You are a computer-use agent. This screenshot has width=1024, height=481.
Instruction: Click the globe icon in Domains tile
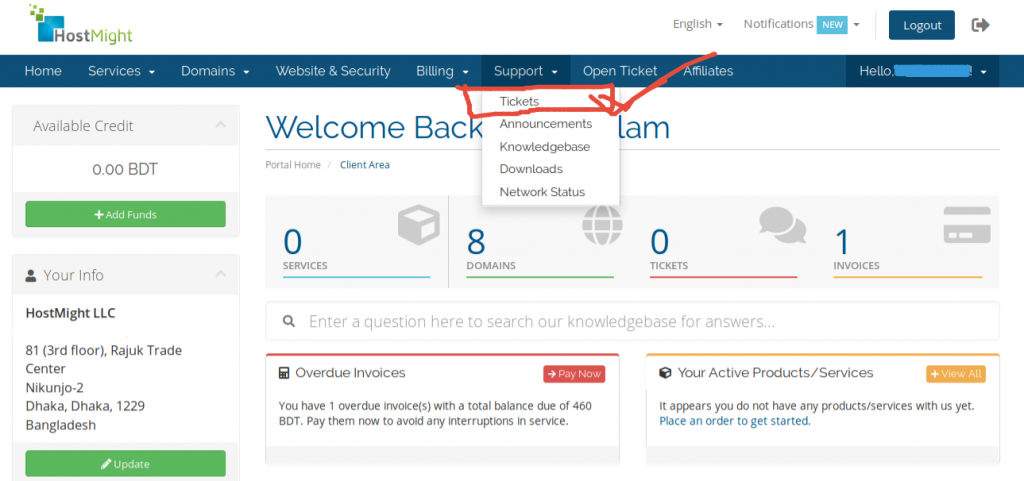[602, 225]
